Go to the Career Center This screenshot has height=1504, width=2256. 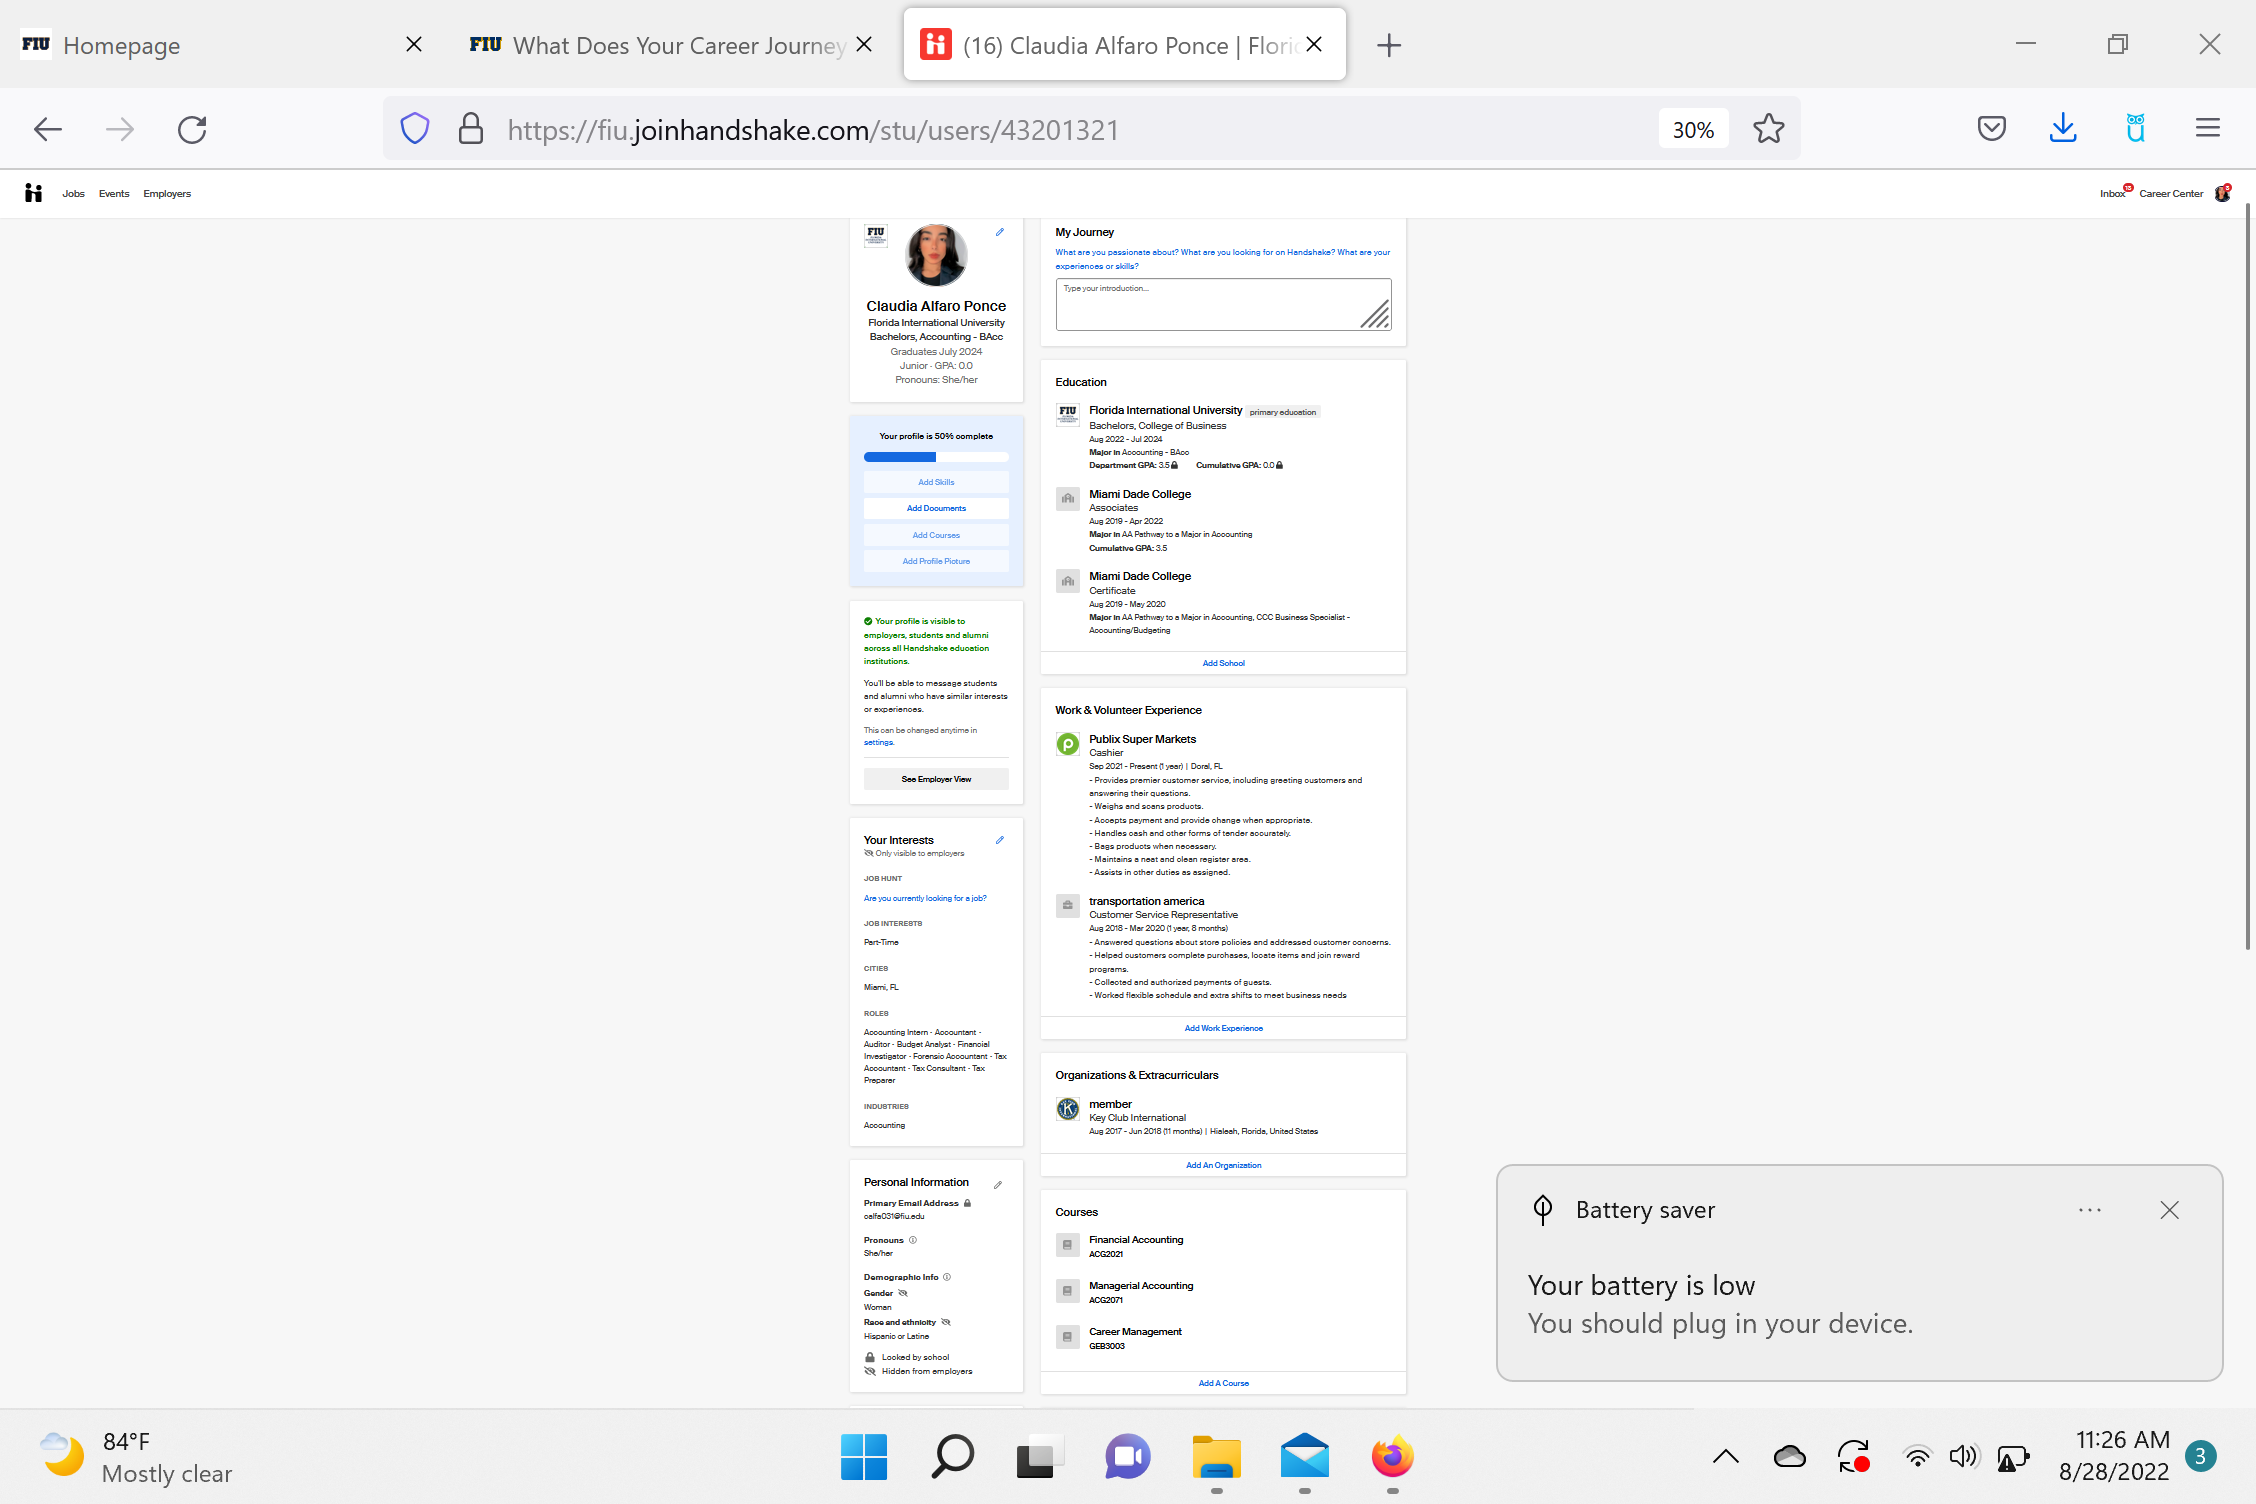[2171, 194]
